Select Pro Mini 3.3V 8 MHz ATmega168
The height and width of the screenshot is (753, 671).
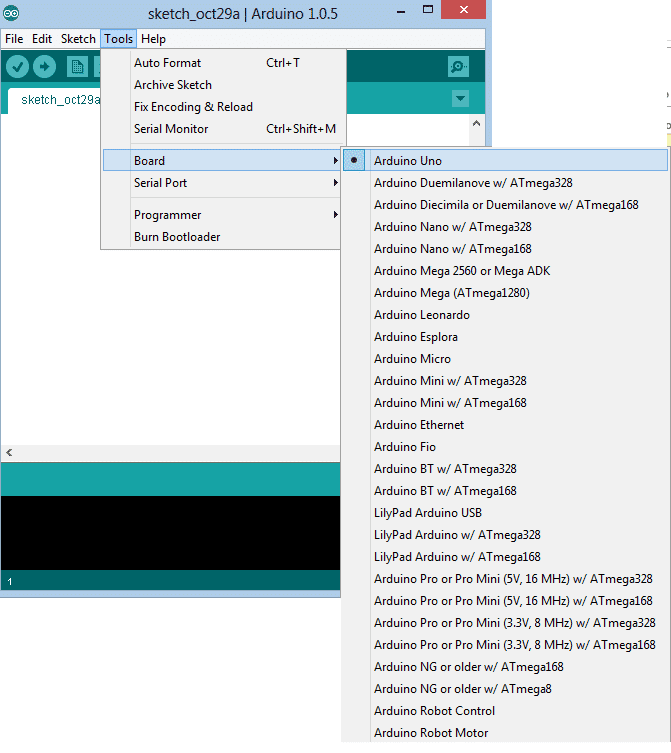point(504,644)
